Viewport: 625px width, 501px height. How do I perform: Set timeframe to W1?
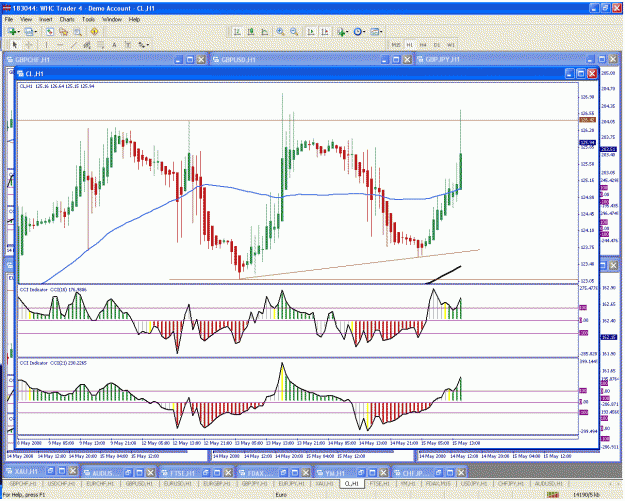450,45
